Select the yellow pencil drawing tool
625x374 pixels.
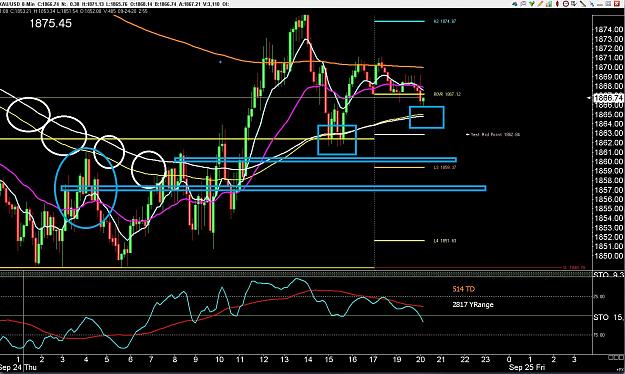tap(540, 4)
